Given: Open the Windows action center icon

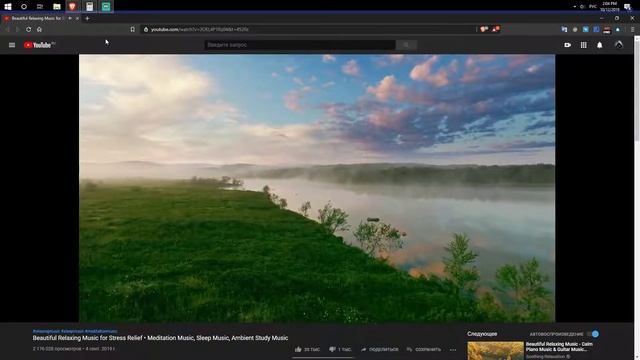Looking at the screenshot, I should 627,7.
